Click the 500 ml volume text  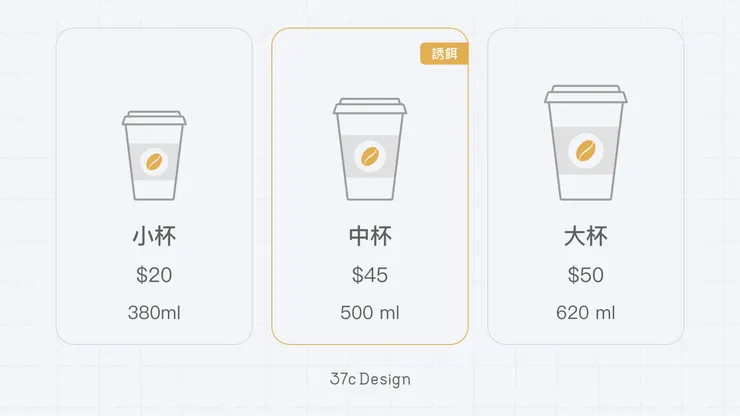[x=370, y=313]
